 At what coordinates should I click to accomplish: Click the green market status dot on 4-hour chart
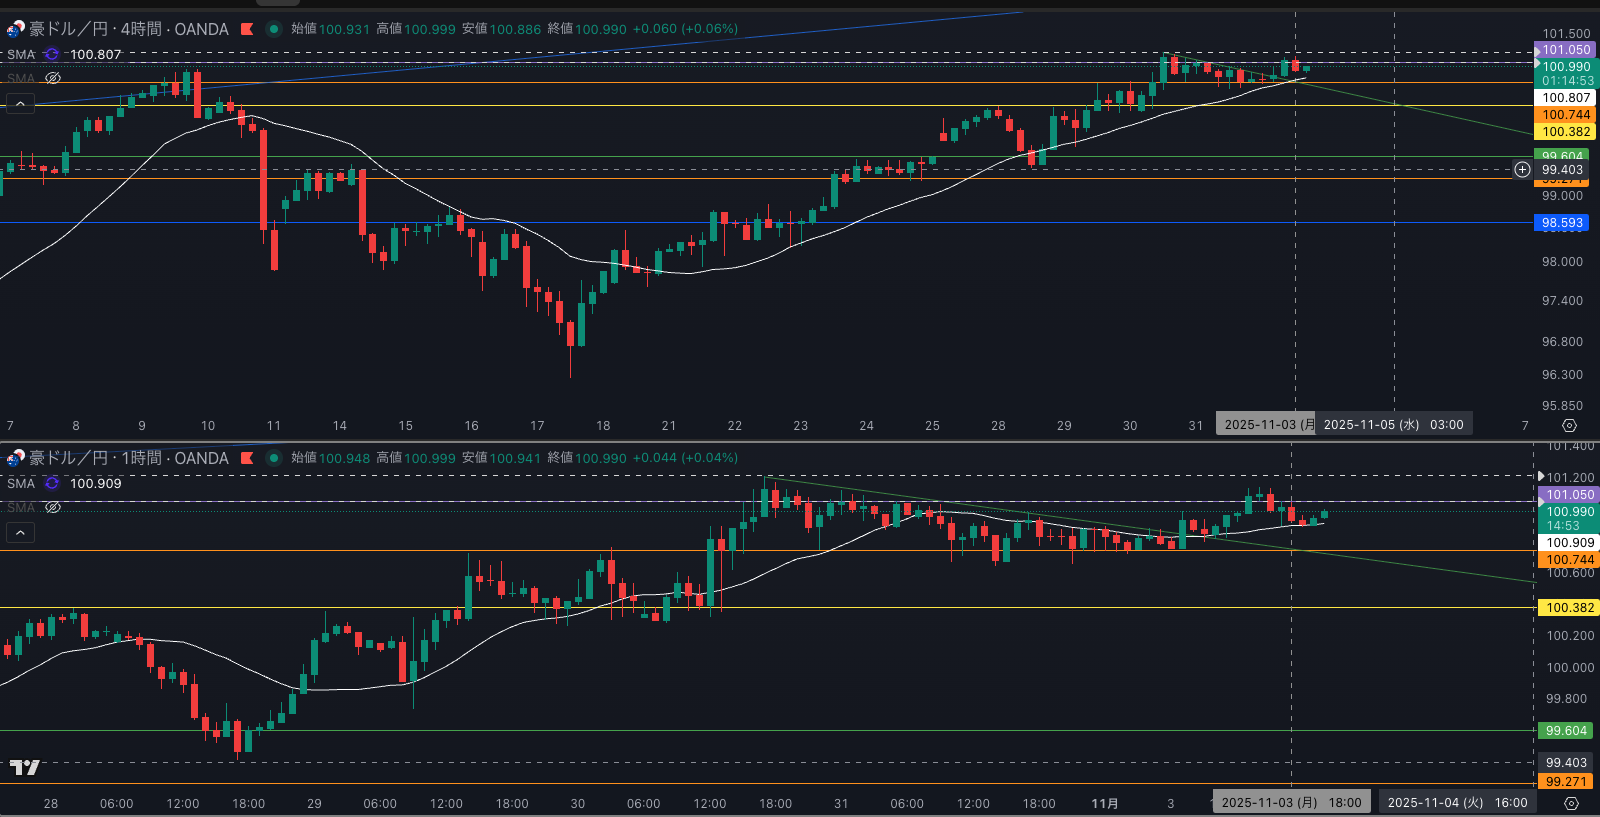(x=273, y=29)
